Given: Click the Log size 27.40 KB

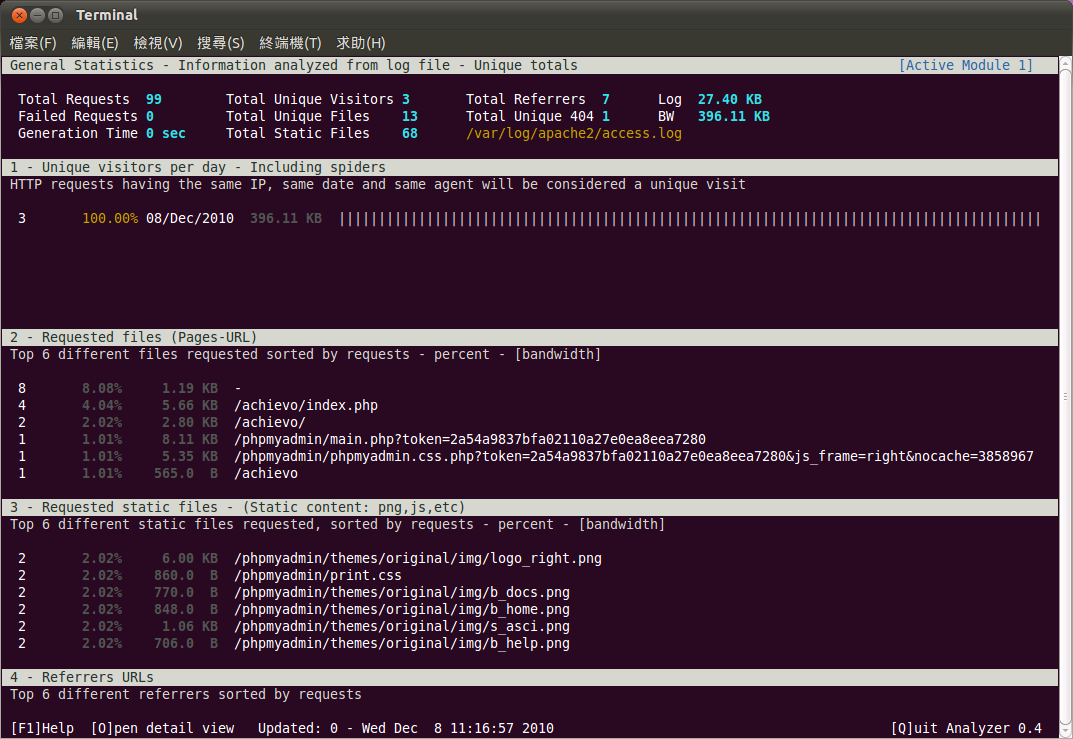Looking at the screenshot, I should click(x=729, y=99).
